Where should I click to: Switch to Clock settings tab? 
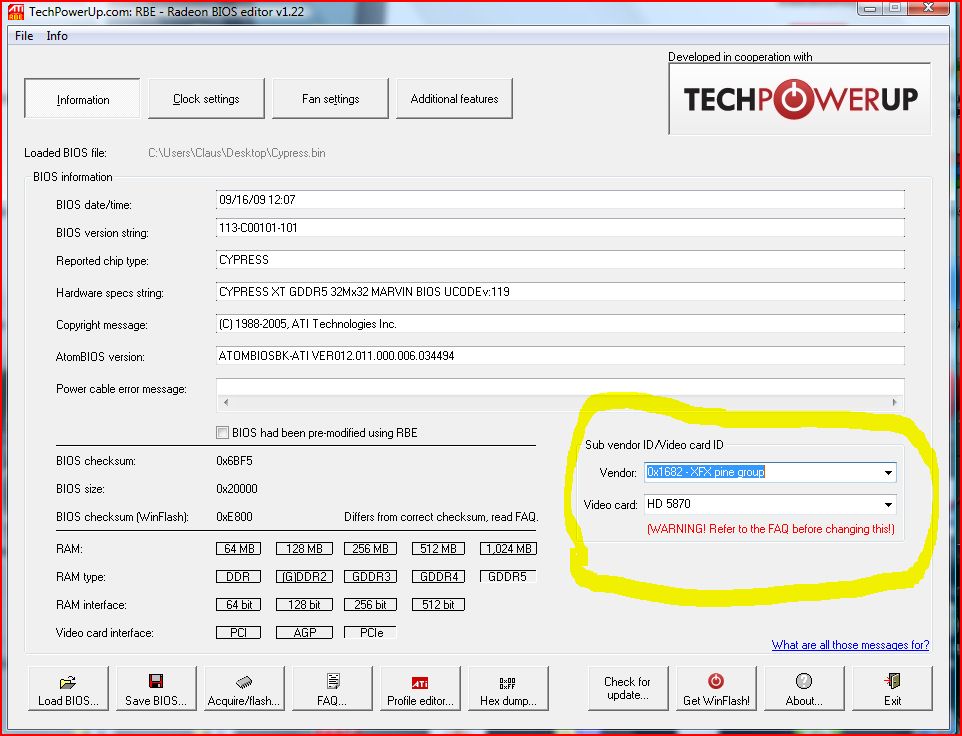206,98
